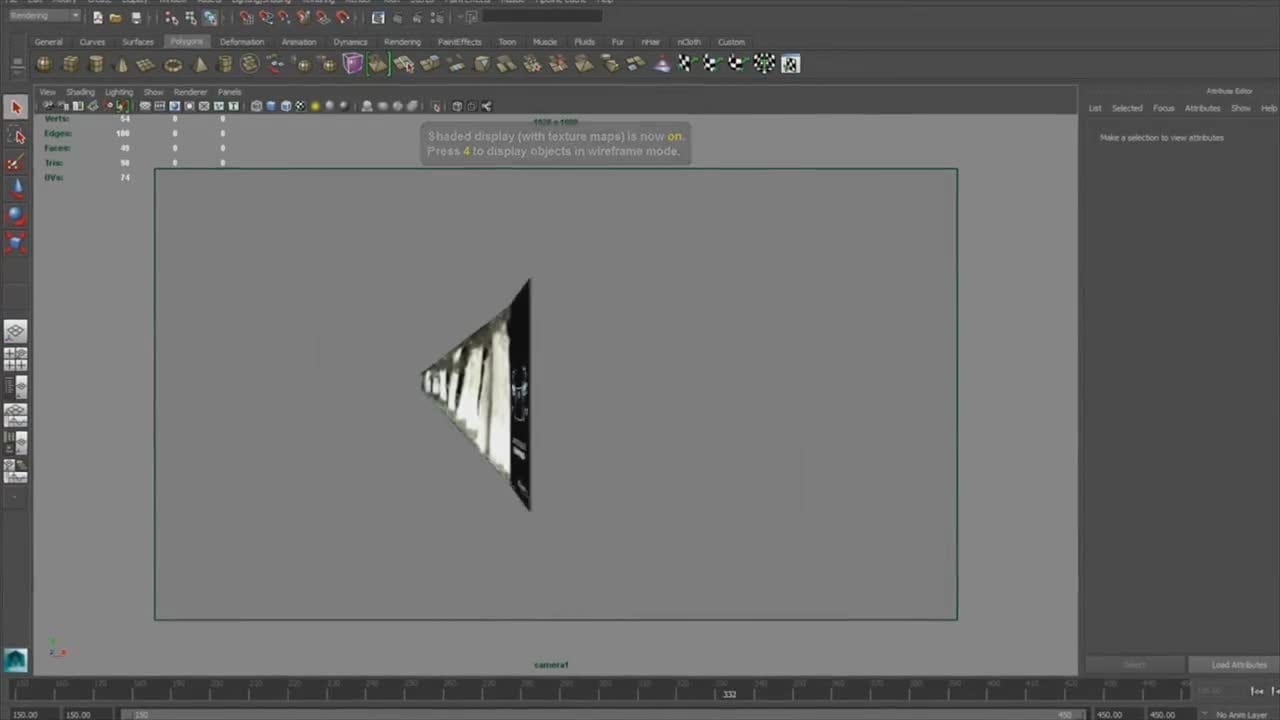Switch to the Deformation shelf tab
This screenshot has height=720, width=1280.
point(242,42)
